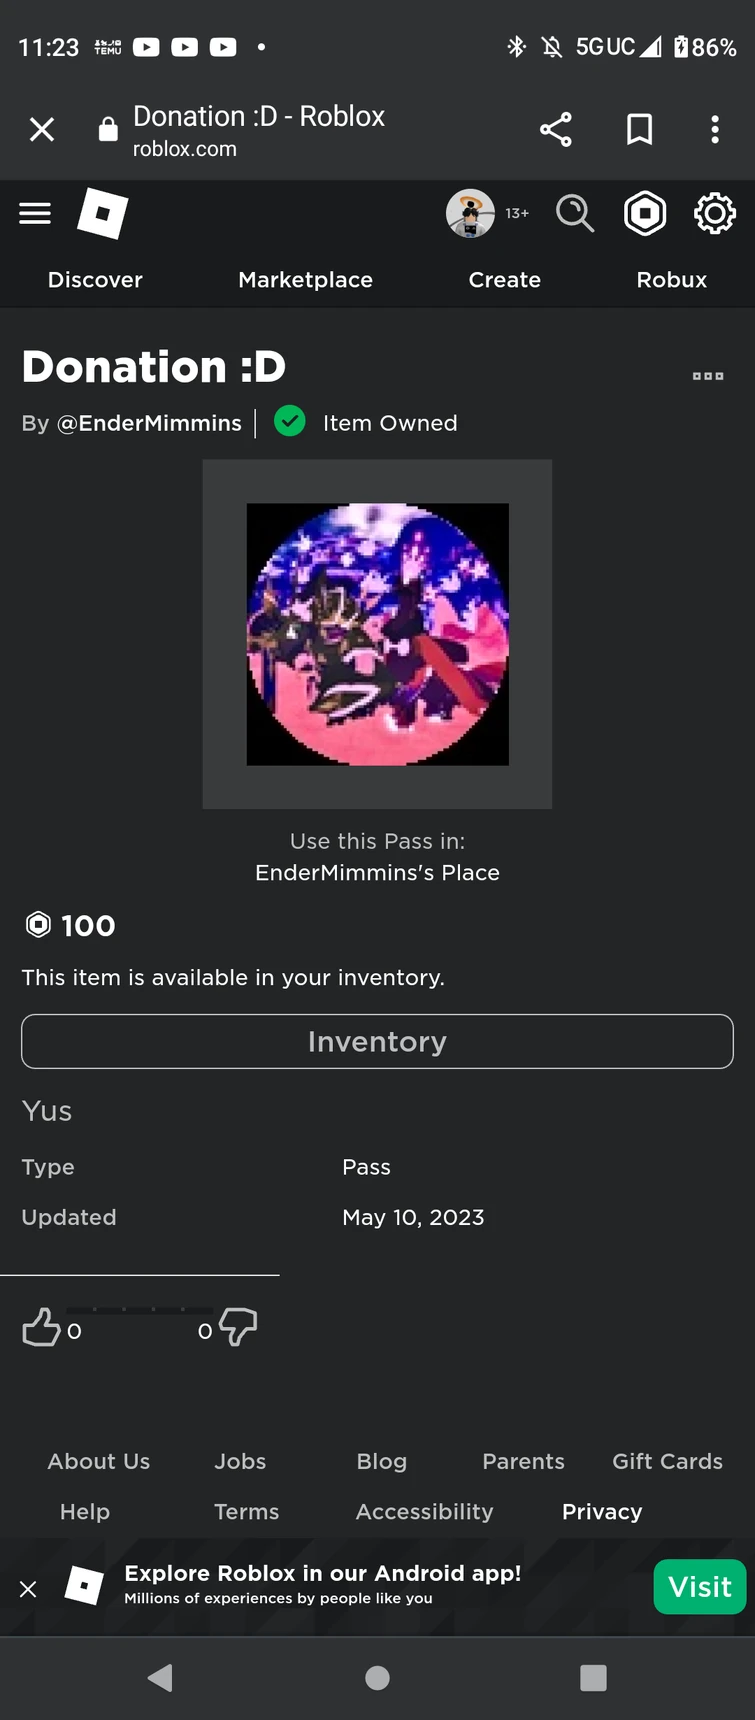
Task: Switch to the Discover tab
Action: click(95, 280)
